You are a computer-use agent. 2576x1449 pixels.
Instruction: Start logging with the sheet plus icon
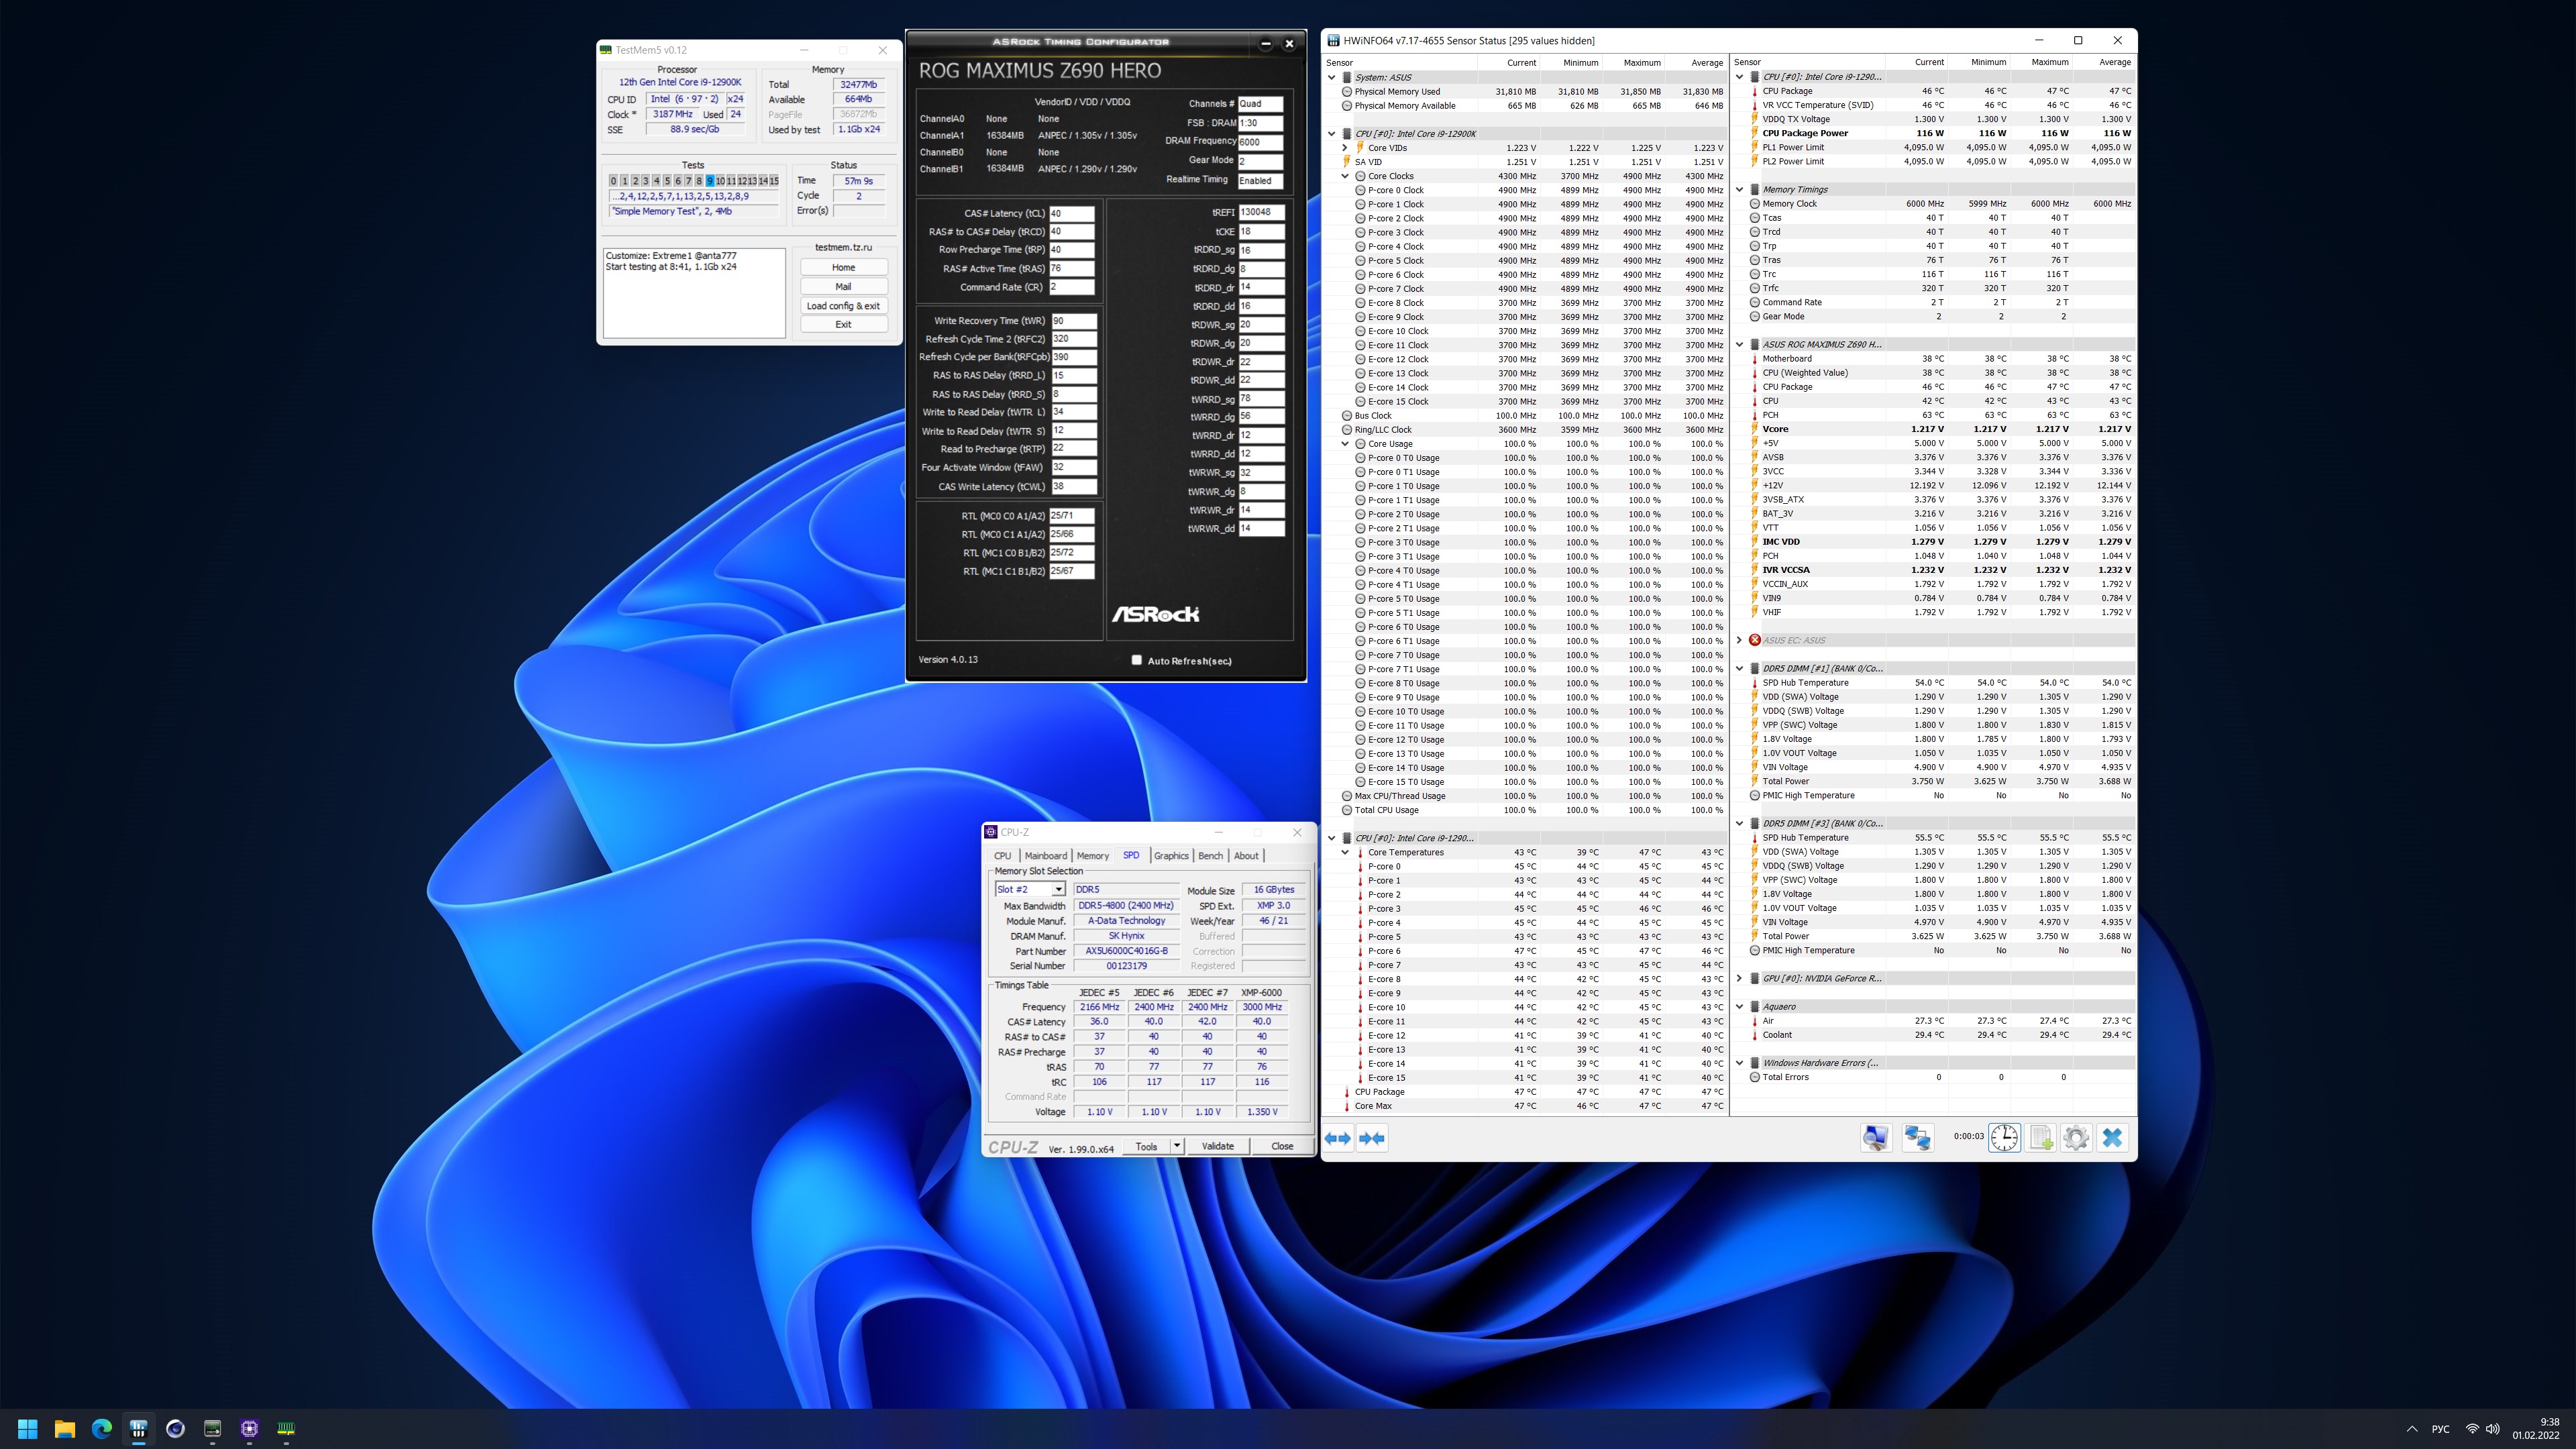coord(2041,1138)
